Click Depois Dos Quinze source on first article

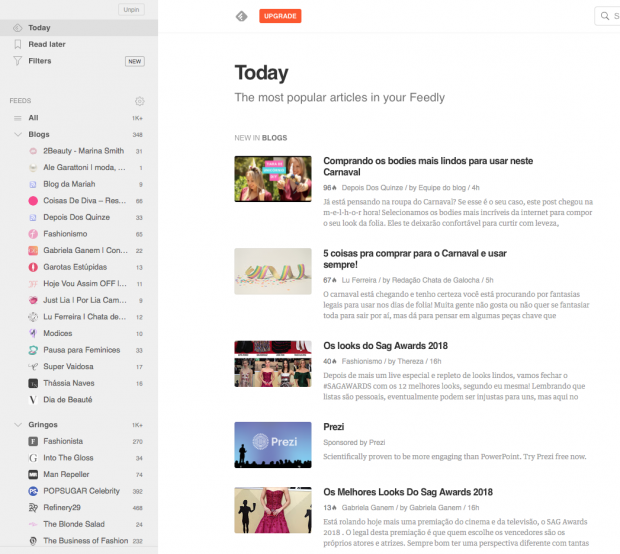[x=372, y=188]
